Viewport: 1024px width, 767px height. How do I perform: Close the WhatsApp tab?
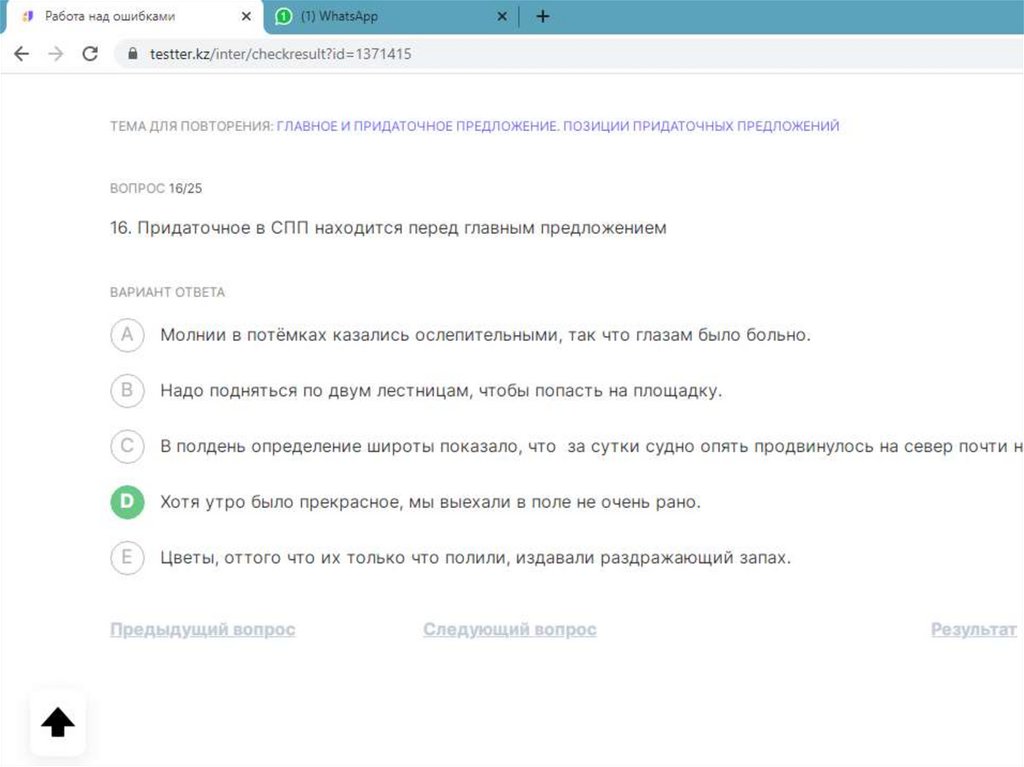pyautogui.click(x=502, y=16)
